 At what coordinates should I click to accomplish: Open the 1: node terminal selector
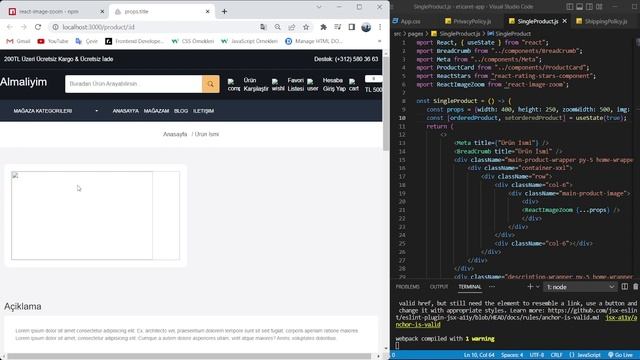point(580,287)
